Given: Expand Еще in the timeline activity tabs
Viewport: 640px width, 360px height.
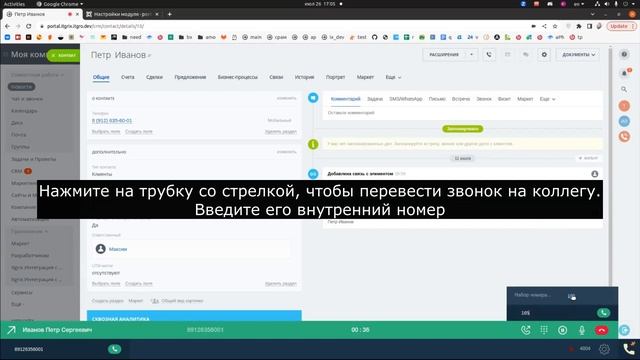Looking at the screenshot, I should coord(547,99).
